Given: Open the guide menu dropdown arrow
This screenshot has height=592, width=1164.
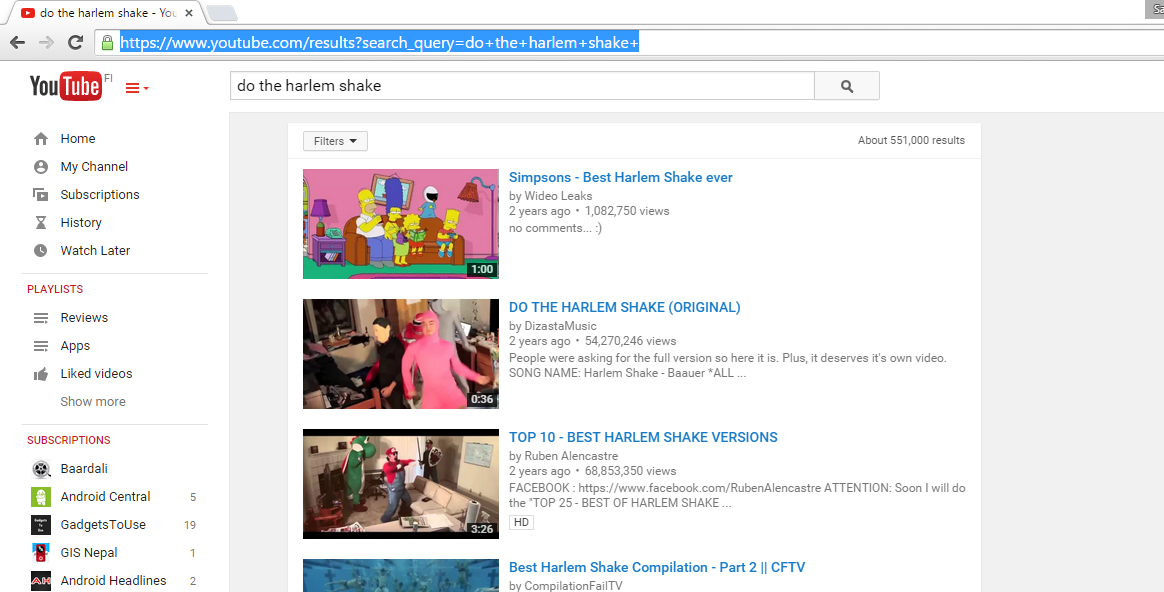Looking at the screenshot, I should (x=146, y=87).
